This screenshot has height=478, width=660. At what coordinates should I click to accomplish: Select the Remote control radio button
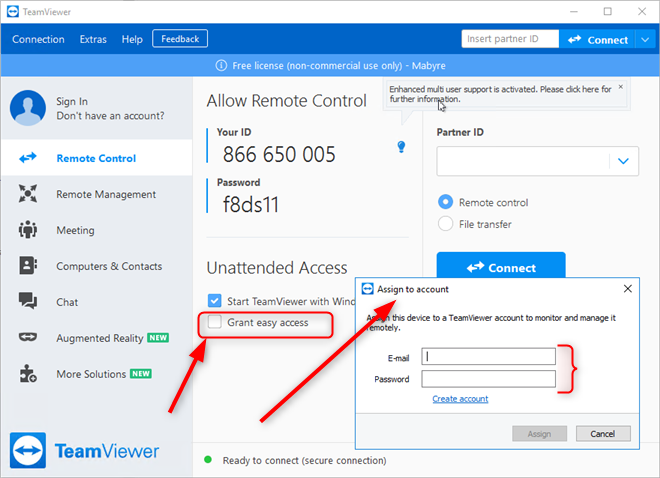click(x=446, y=202)
